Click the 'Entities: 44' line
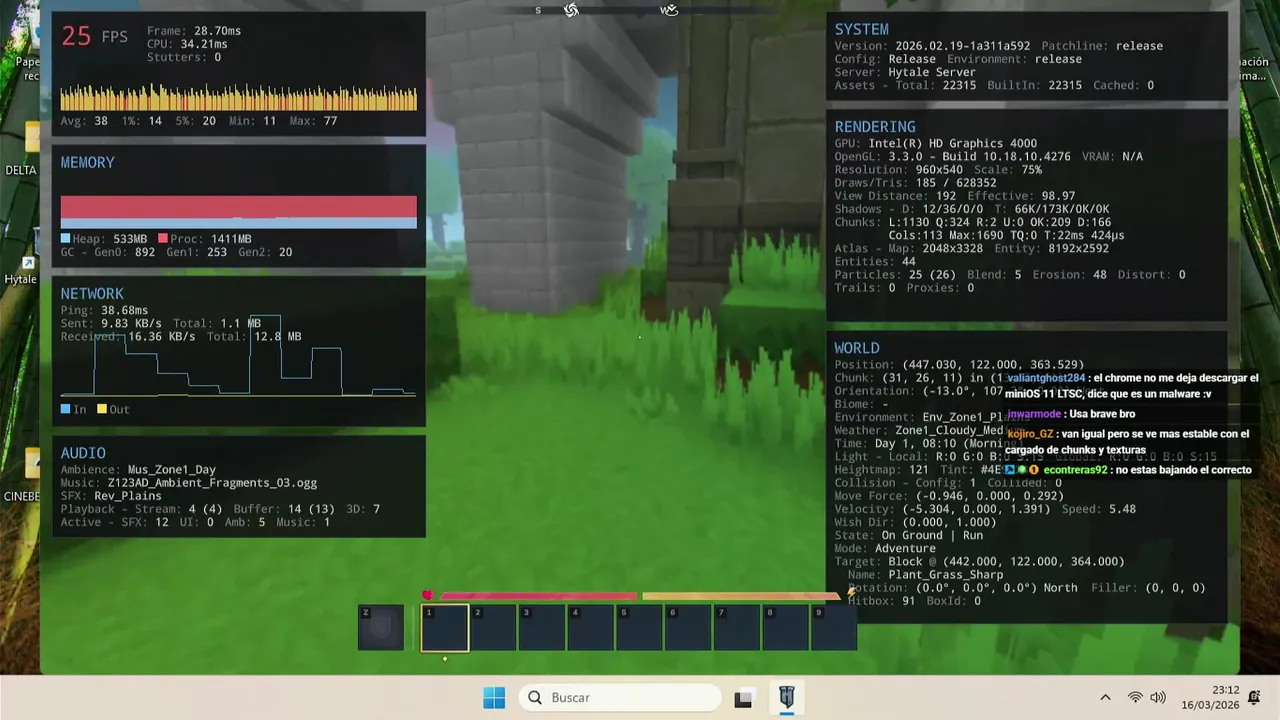Viewport: 1280px width, 720px height. coord(875,262)
